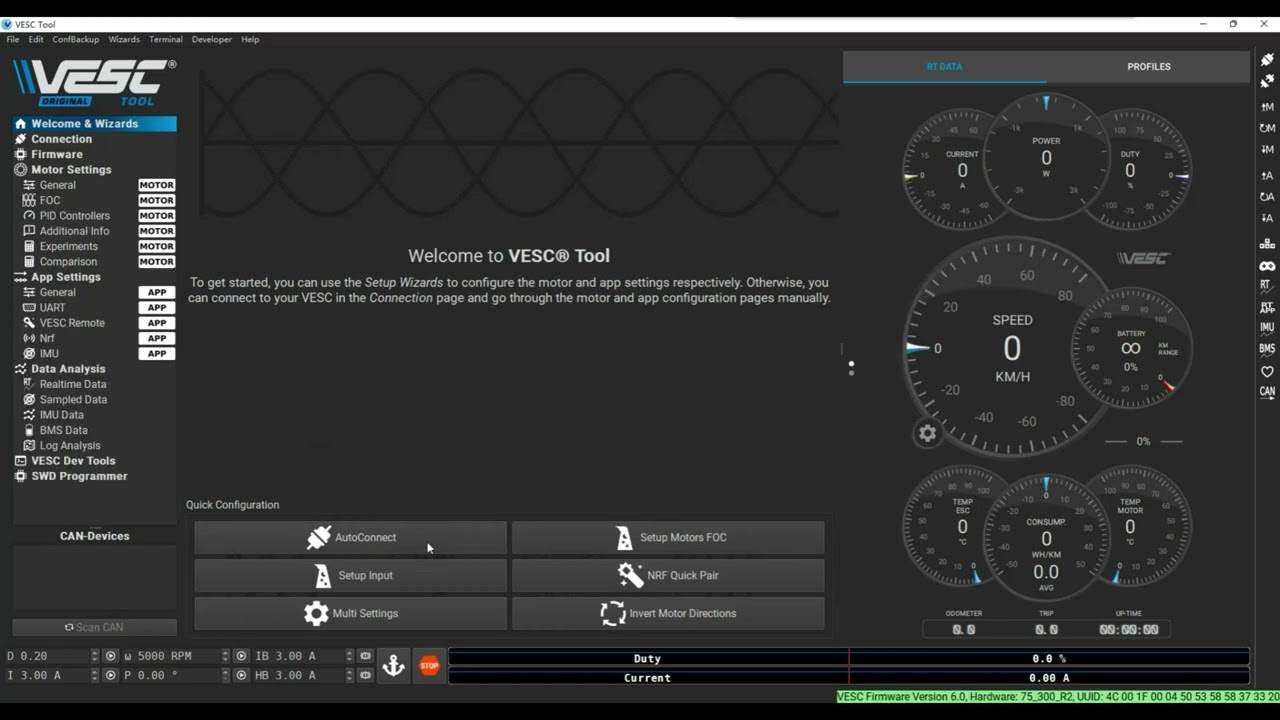Click the Disconnect unplugged icon in right toolbar

(x=1267, y=81)
